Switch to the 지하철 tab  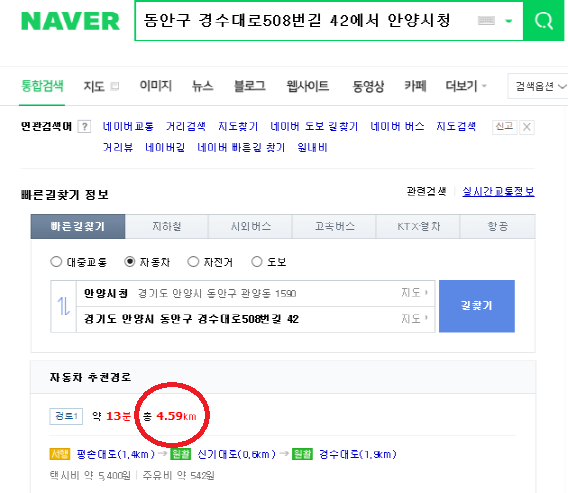pyautogui.click(x=167, y=226)
